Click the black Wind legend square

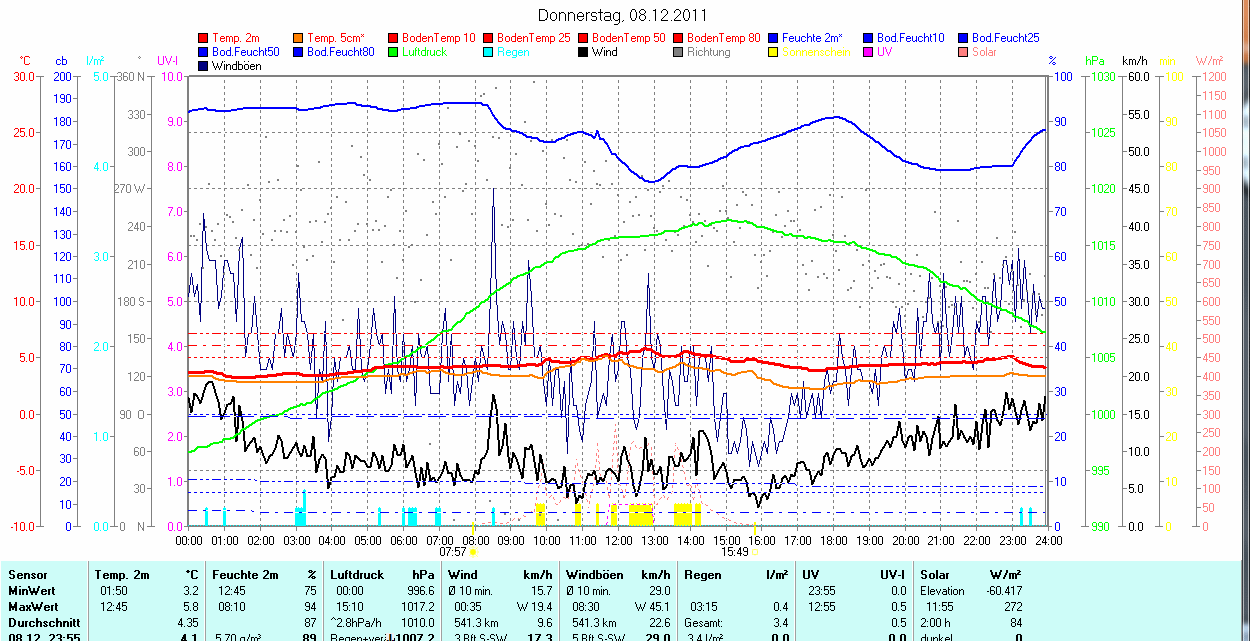coord(584,52)
